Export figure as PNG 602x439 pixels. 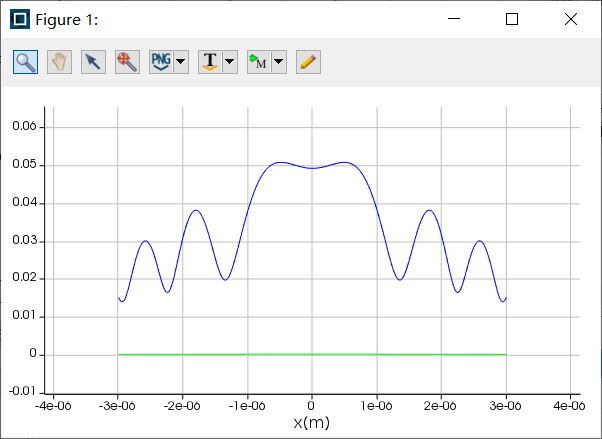point(161,62)
